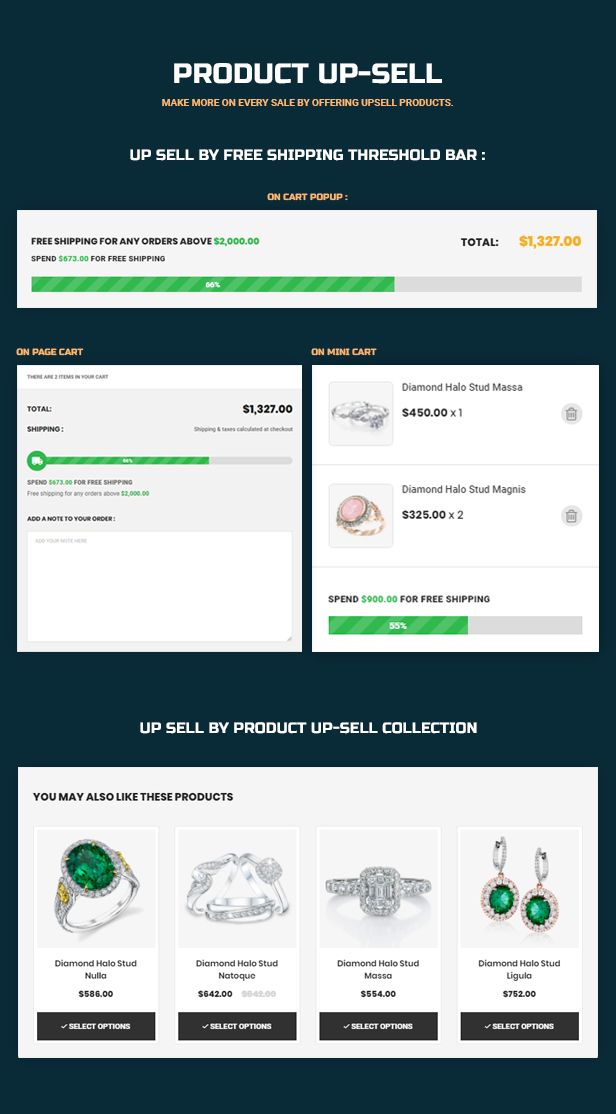Click the mini cart pink stone ring thumbnail

pos(361,516)
